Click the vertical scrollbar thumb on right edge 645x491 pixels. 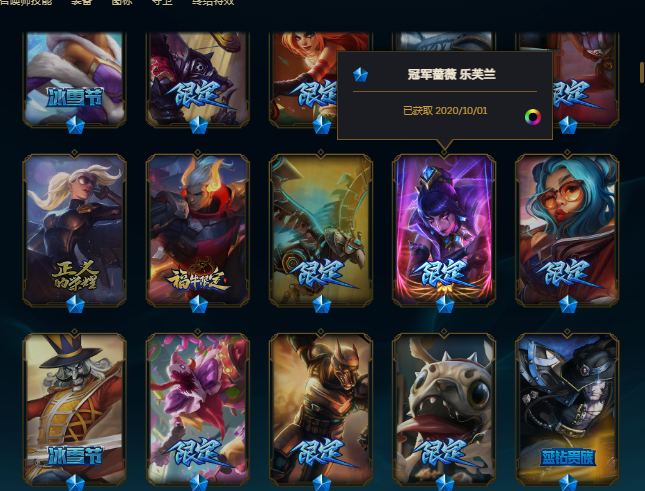click(642, 72)
